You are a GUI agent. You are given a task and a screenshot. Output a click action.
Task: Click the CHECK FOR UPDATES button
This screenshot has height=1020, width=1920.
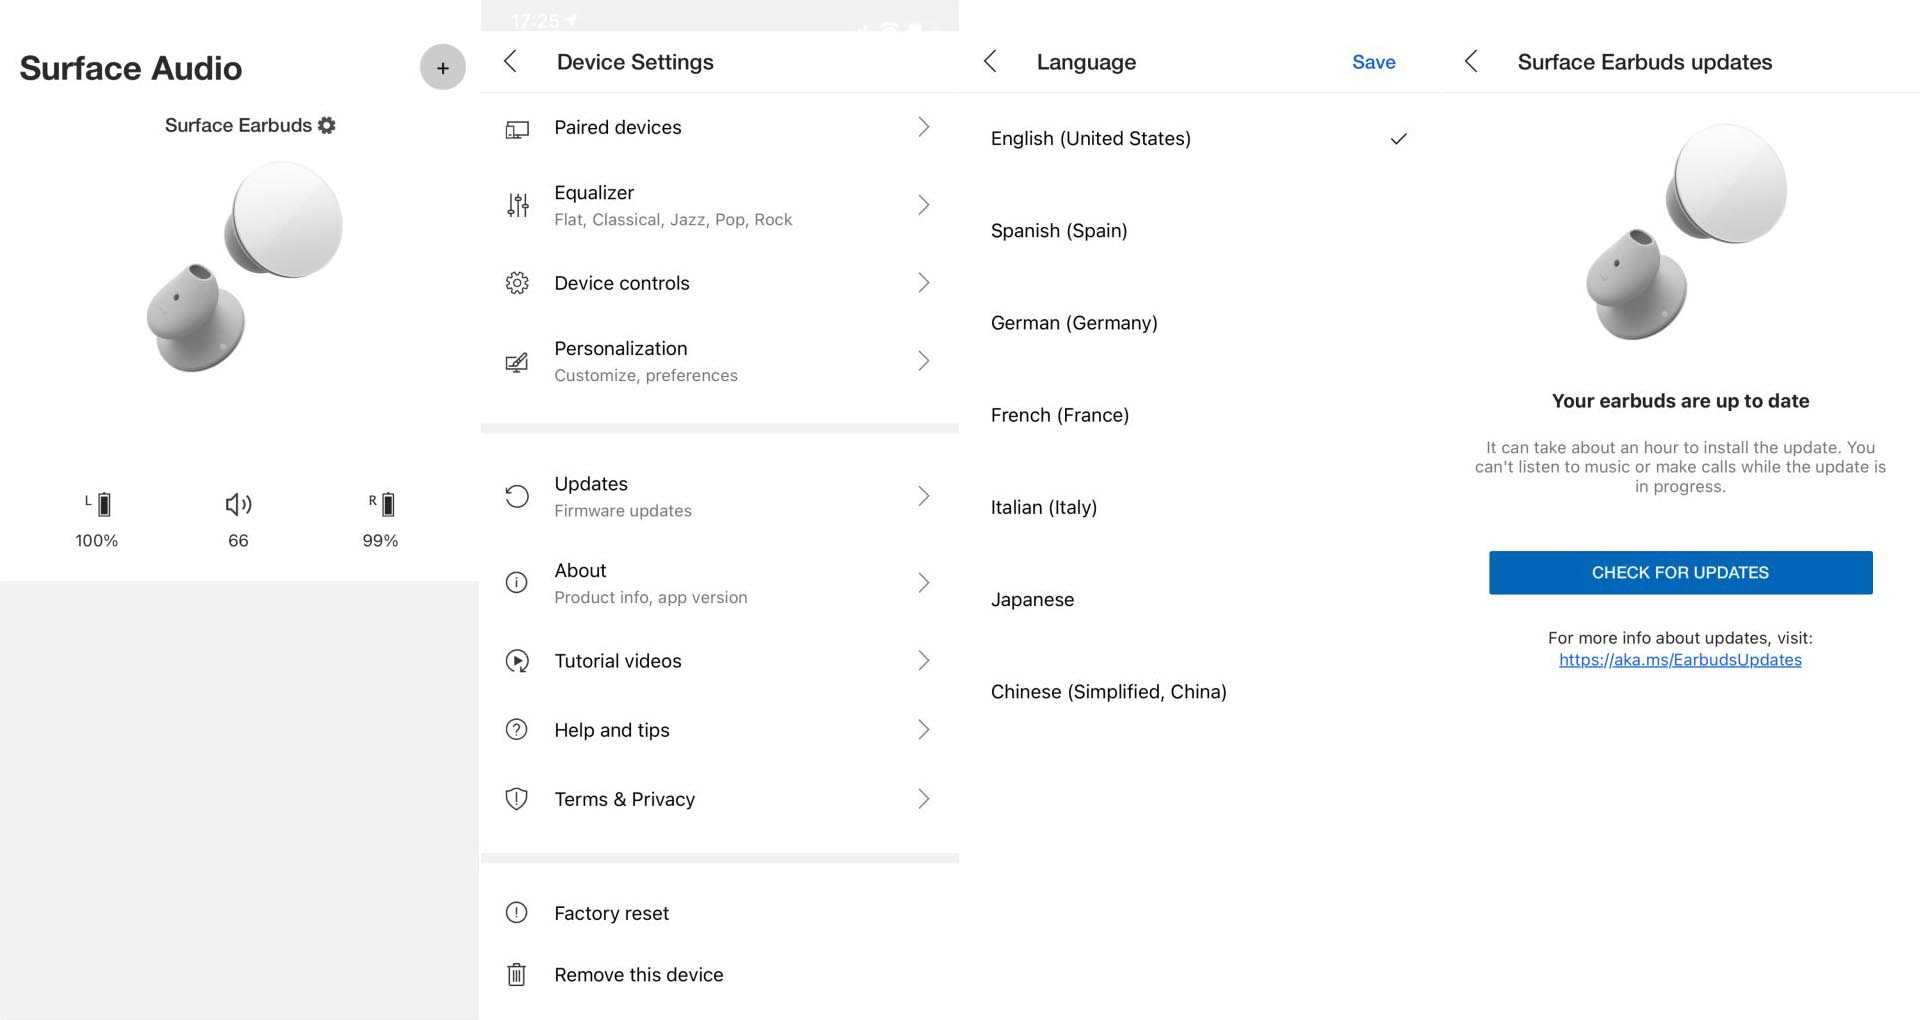(1680, 573)
